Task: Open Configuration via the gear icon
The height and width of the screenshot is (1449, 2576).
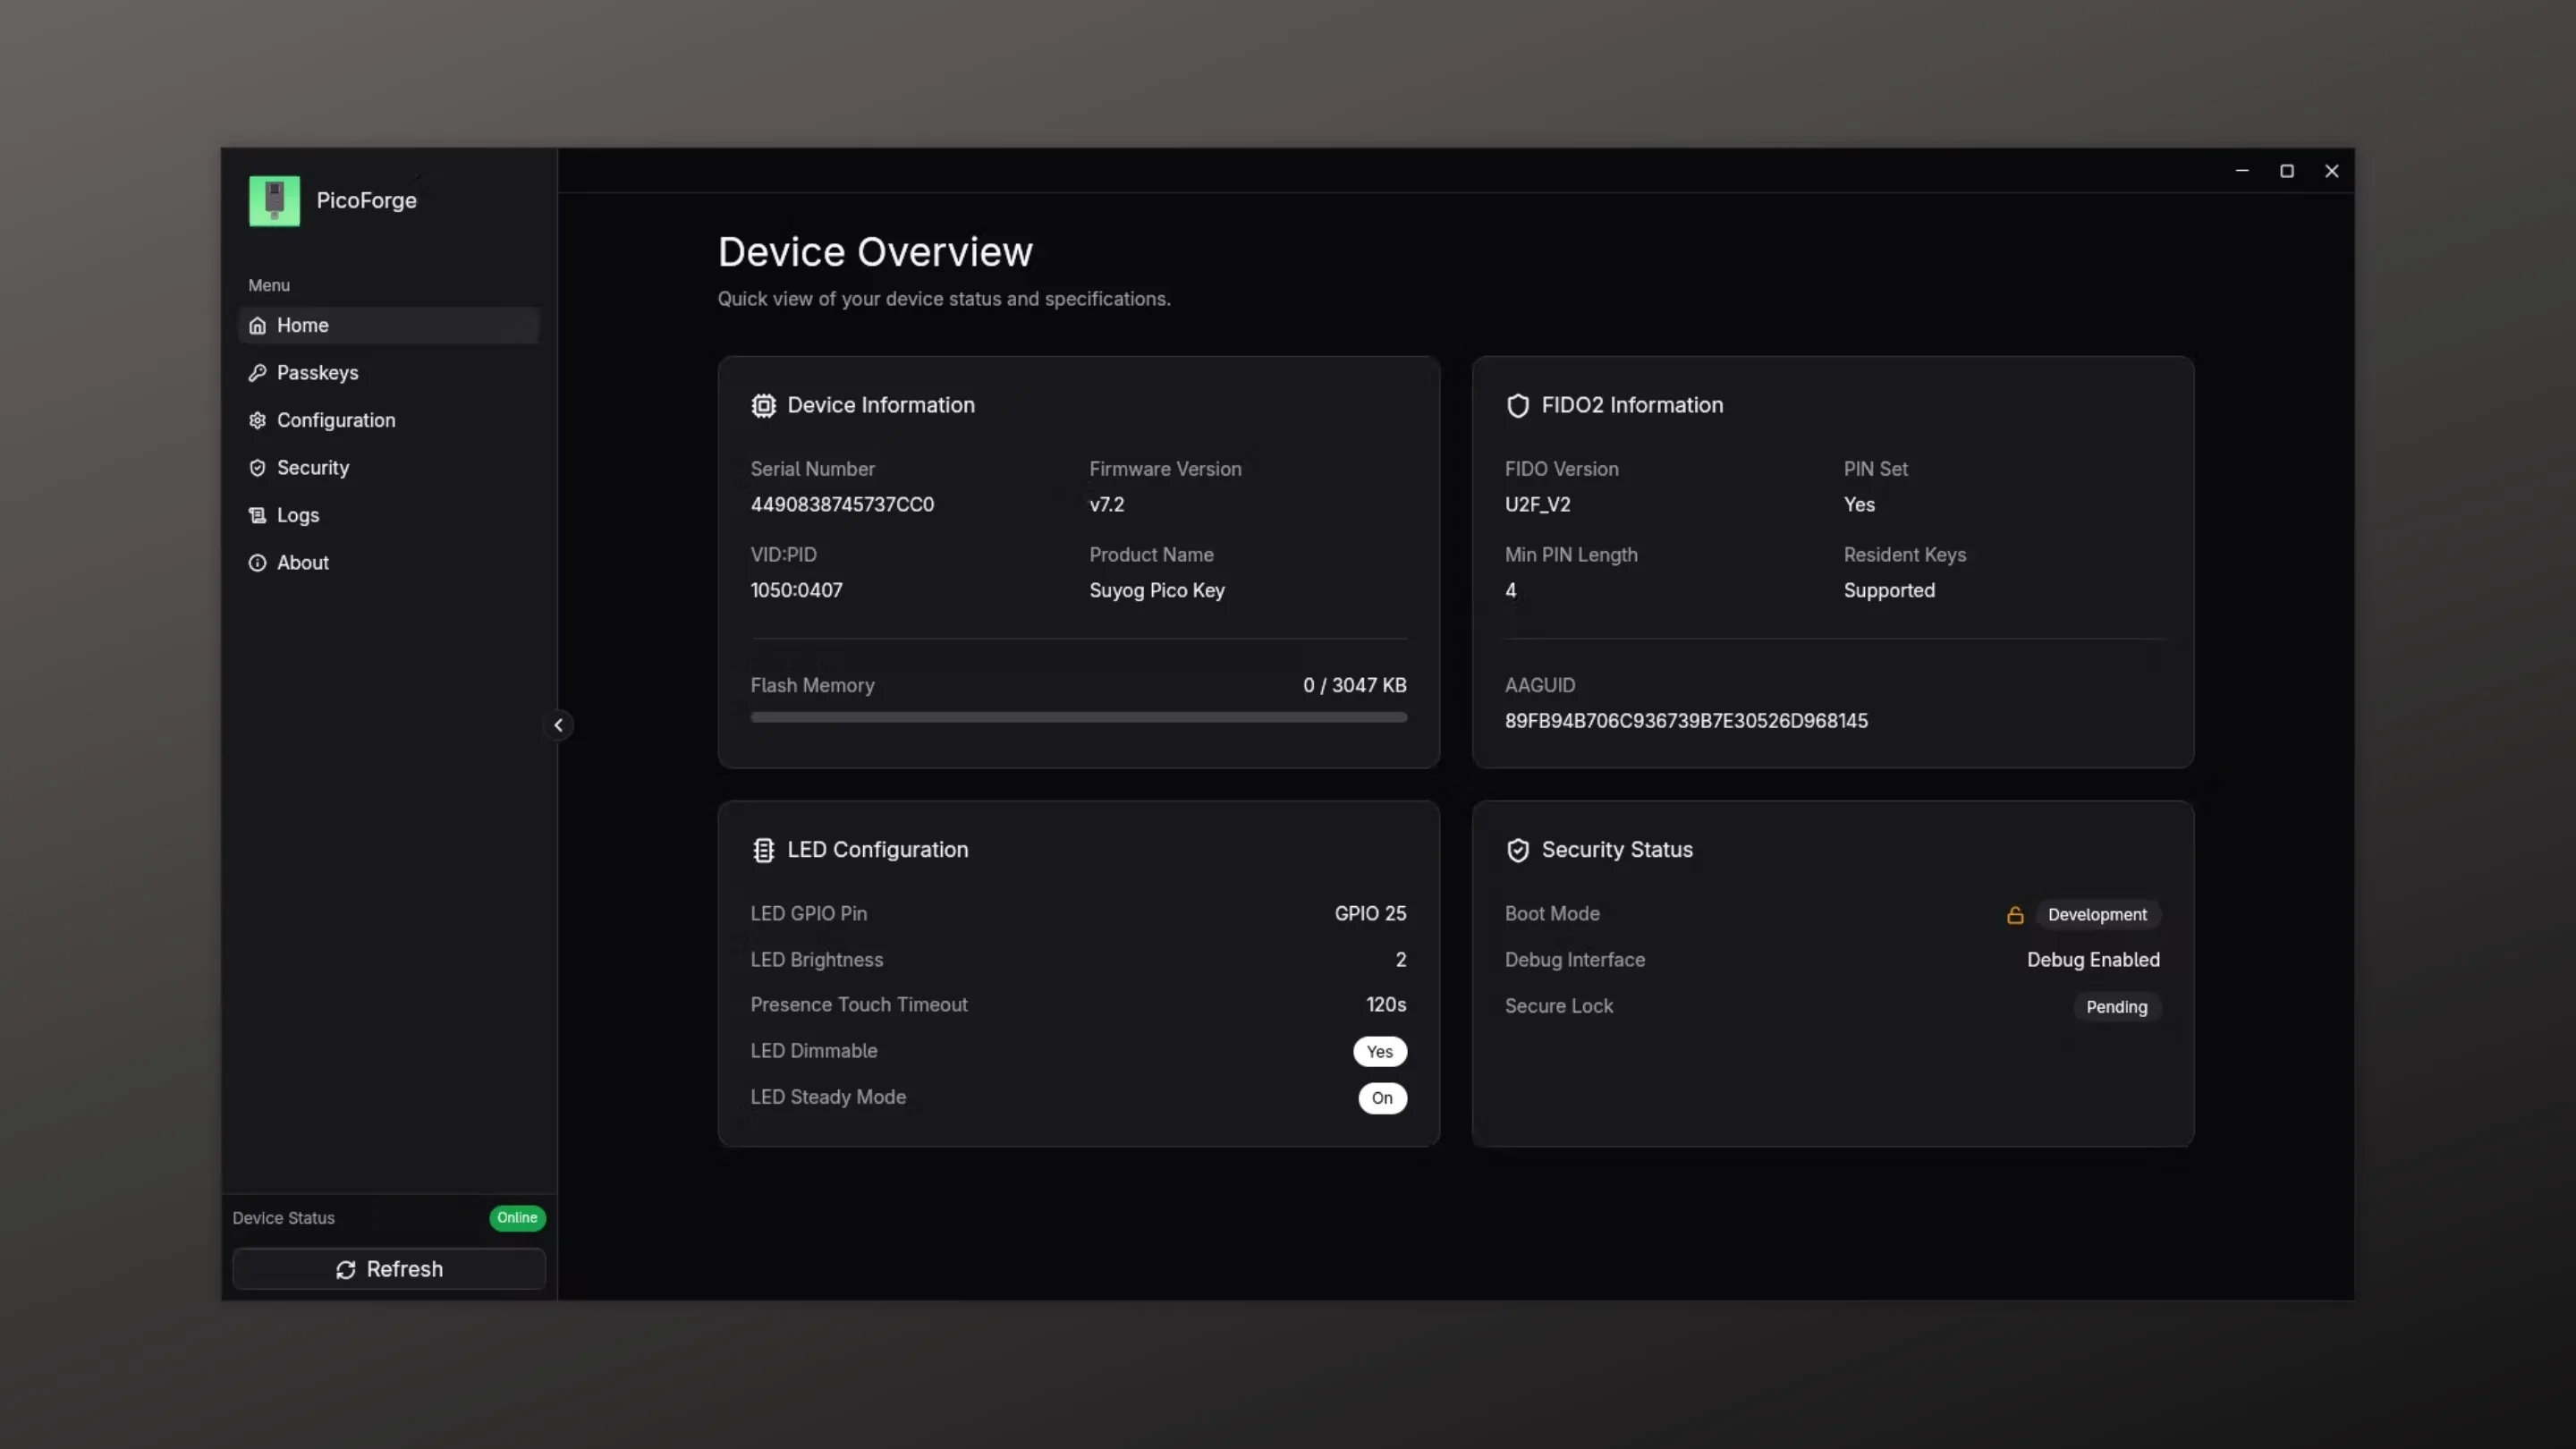Action: [x=257, y=420]
